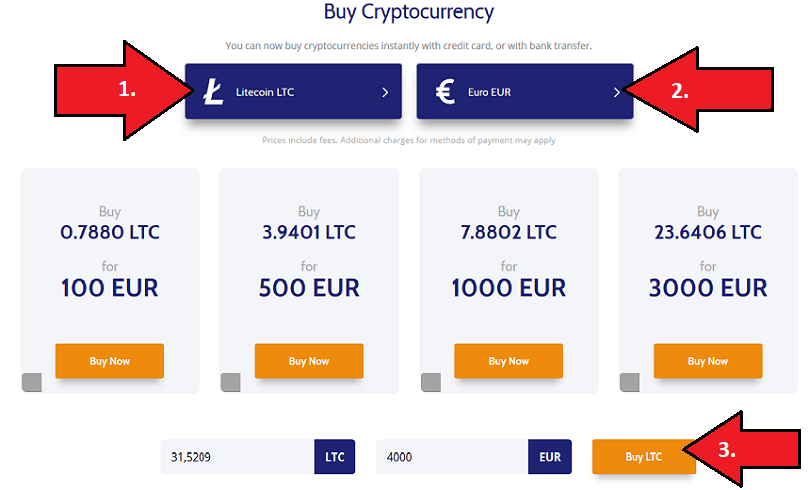Click gray square in 100 EUR card

click(x=32, y=383)
